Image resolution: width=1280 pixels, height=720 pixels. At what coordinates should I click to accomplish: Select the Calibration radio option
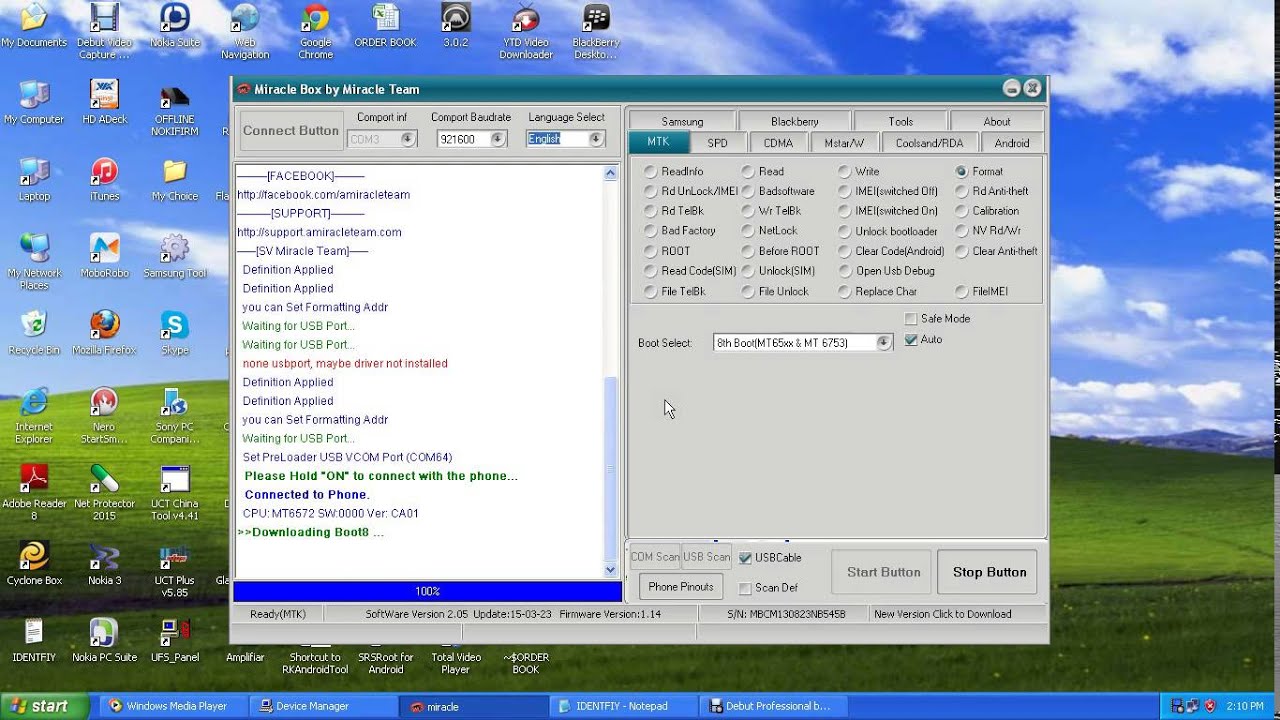[987, 211]
